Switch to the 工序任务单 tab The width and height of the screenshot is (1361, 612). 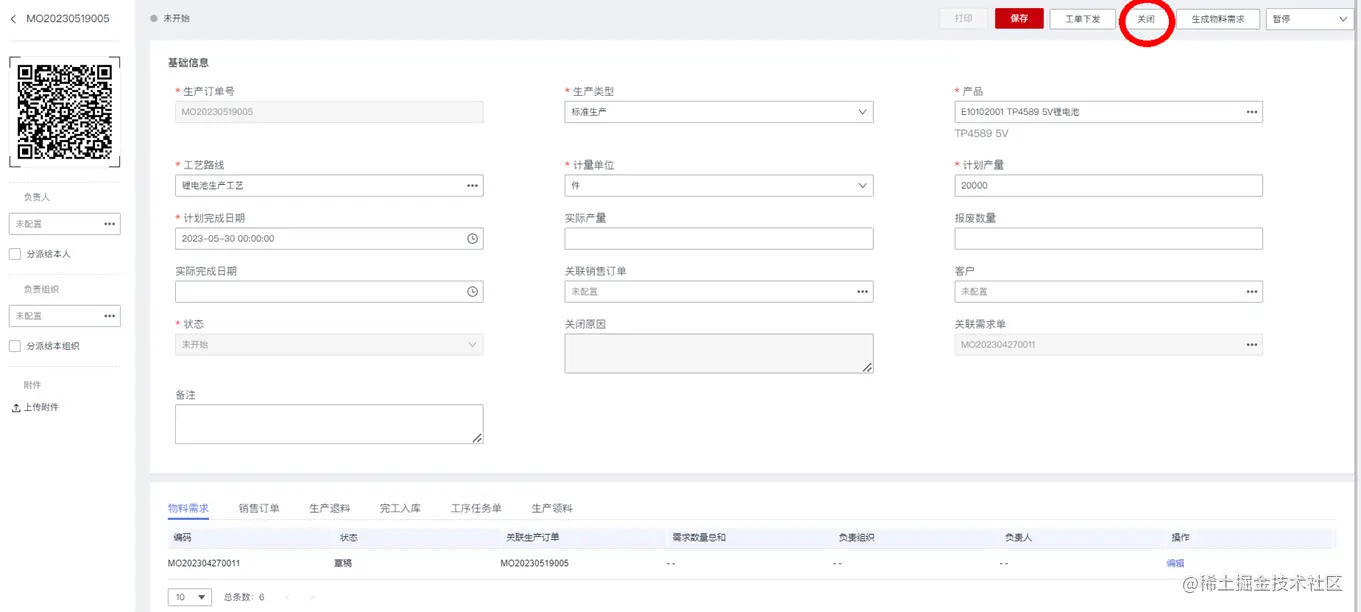[x=476, y=508]
